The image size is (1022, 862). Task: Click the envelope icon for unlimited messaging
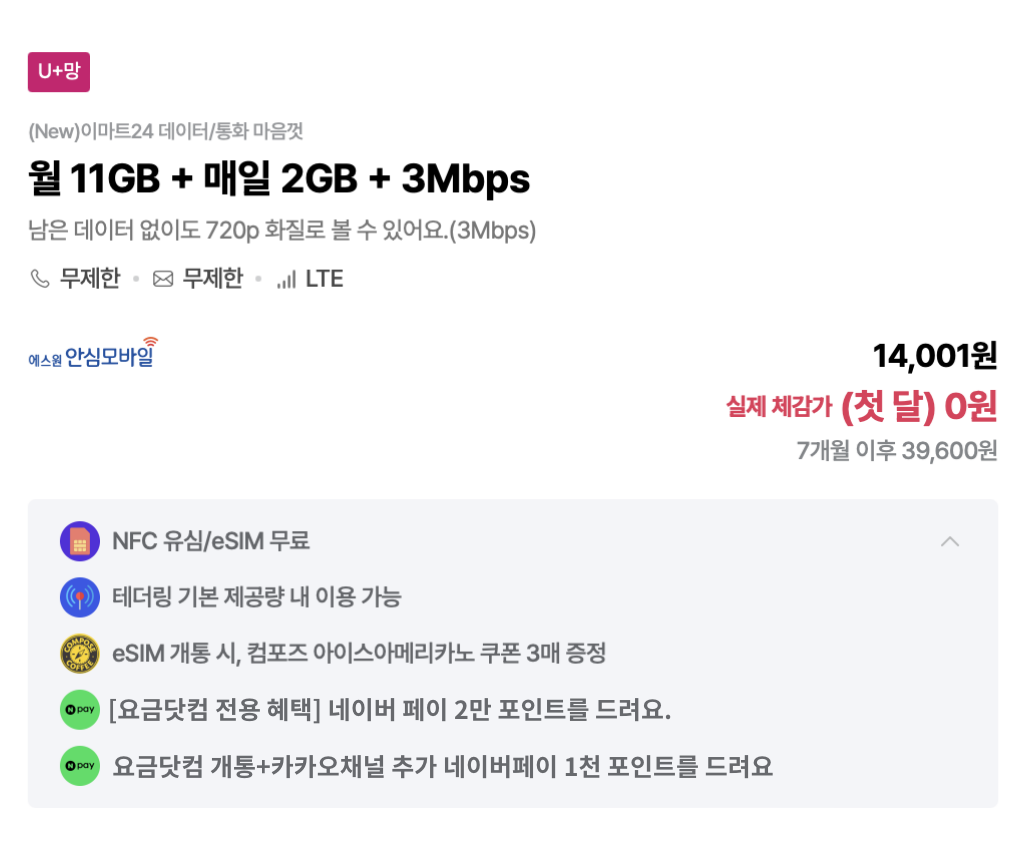[162, 279]
